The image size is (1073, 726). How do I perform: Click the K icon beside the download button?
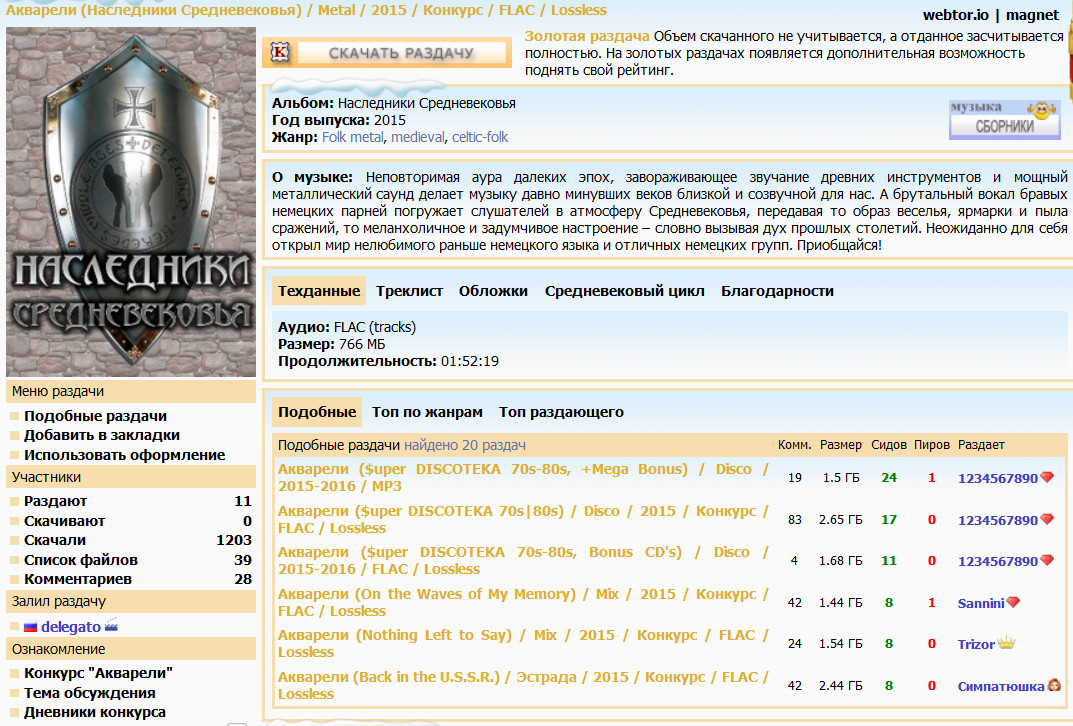[280, 52]
